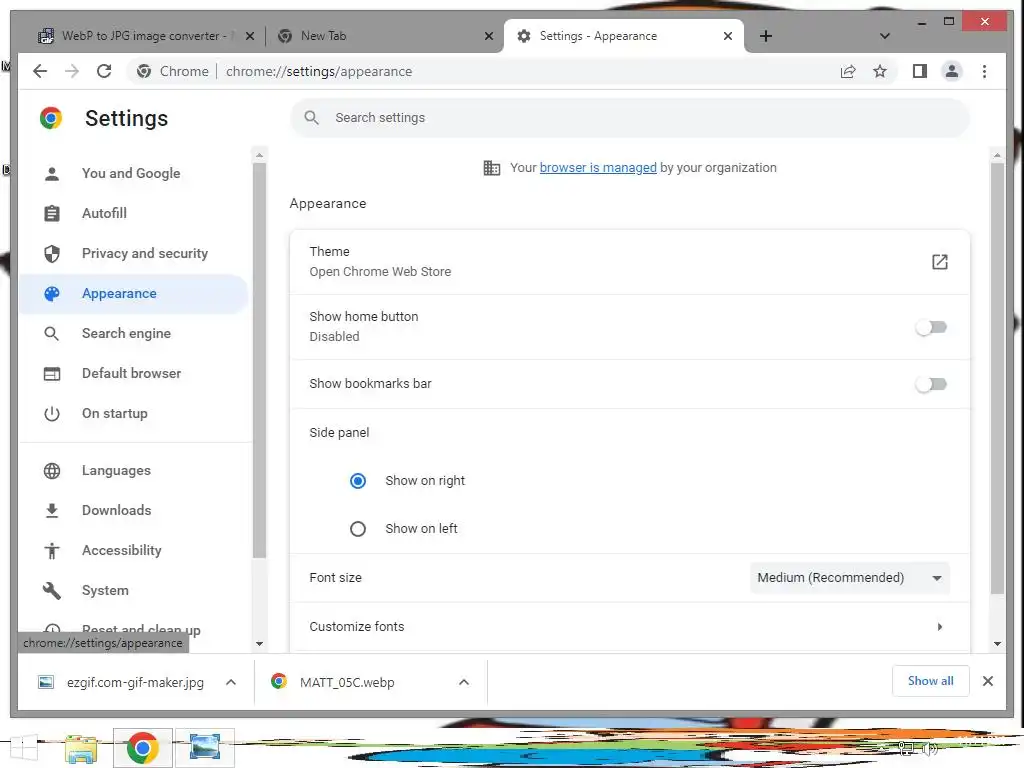
Task: Focus the Search settings field
Action: point(630,118)
